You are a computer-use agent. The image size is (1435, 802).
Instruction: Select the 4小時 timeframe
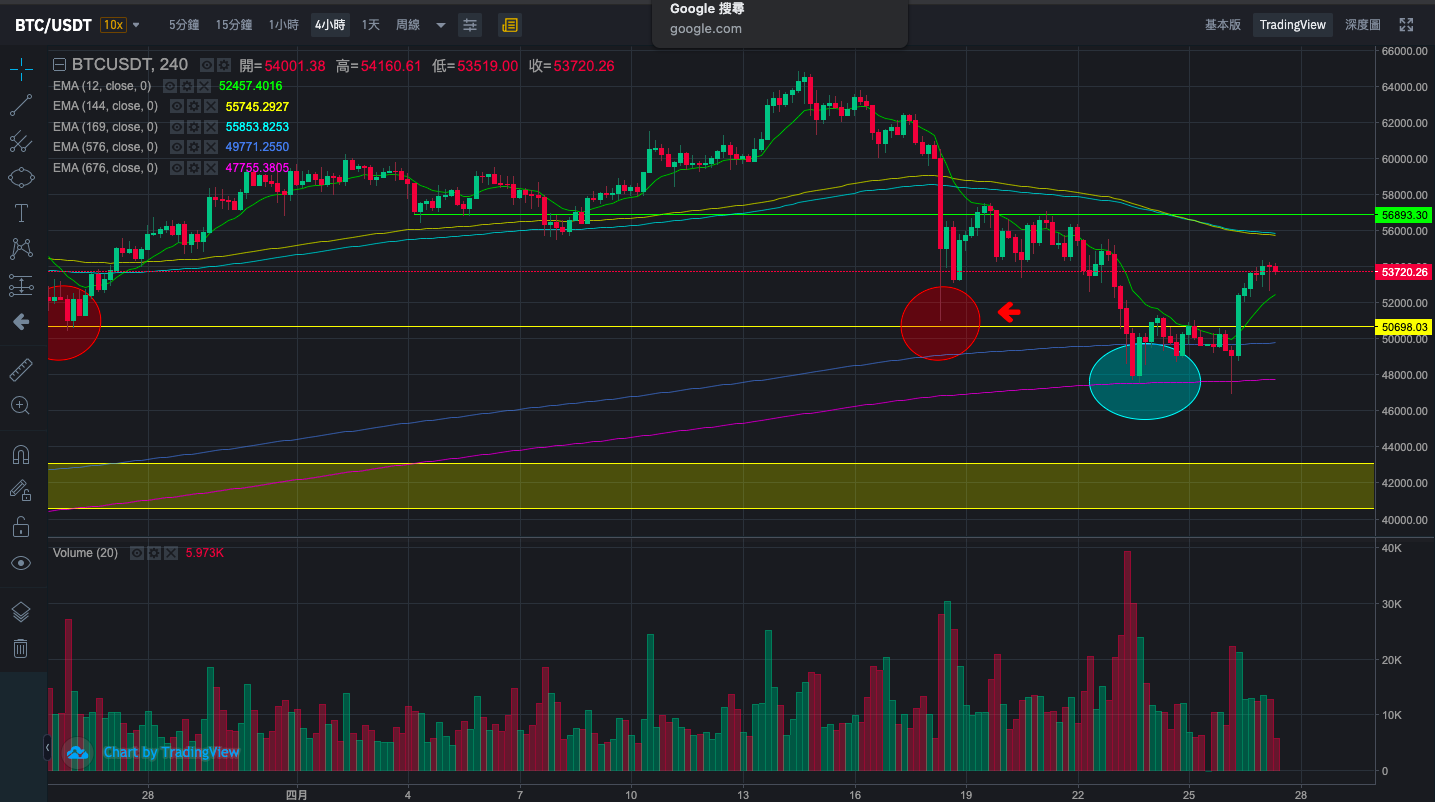[330, 24]
